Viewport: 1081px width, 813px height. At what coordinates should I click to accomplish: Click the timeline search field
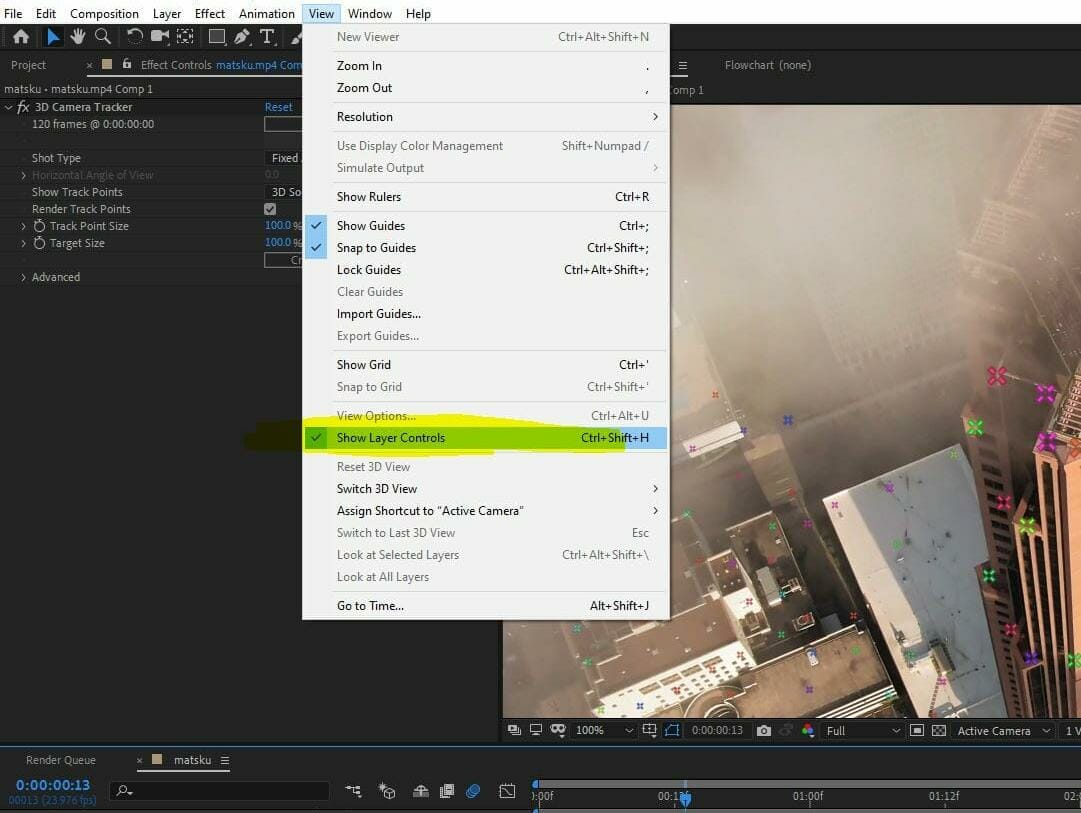[221, 791]
